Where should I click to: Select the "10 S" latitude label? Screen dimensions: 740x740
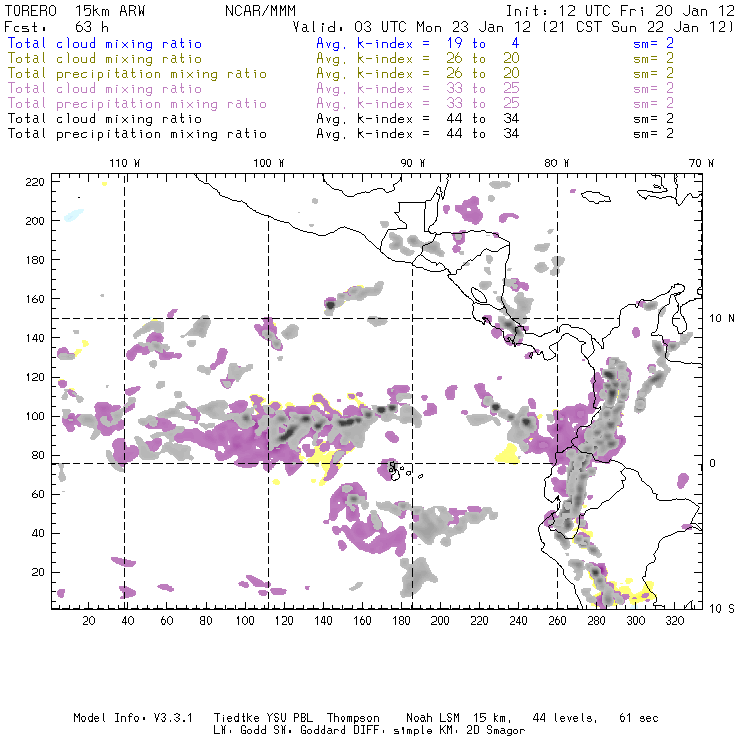(x=722, y=609)
